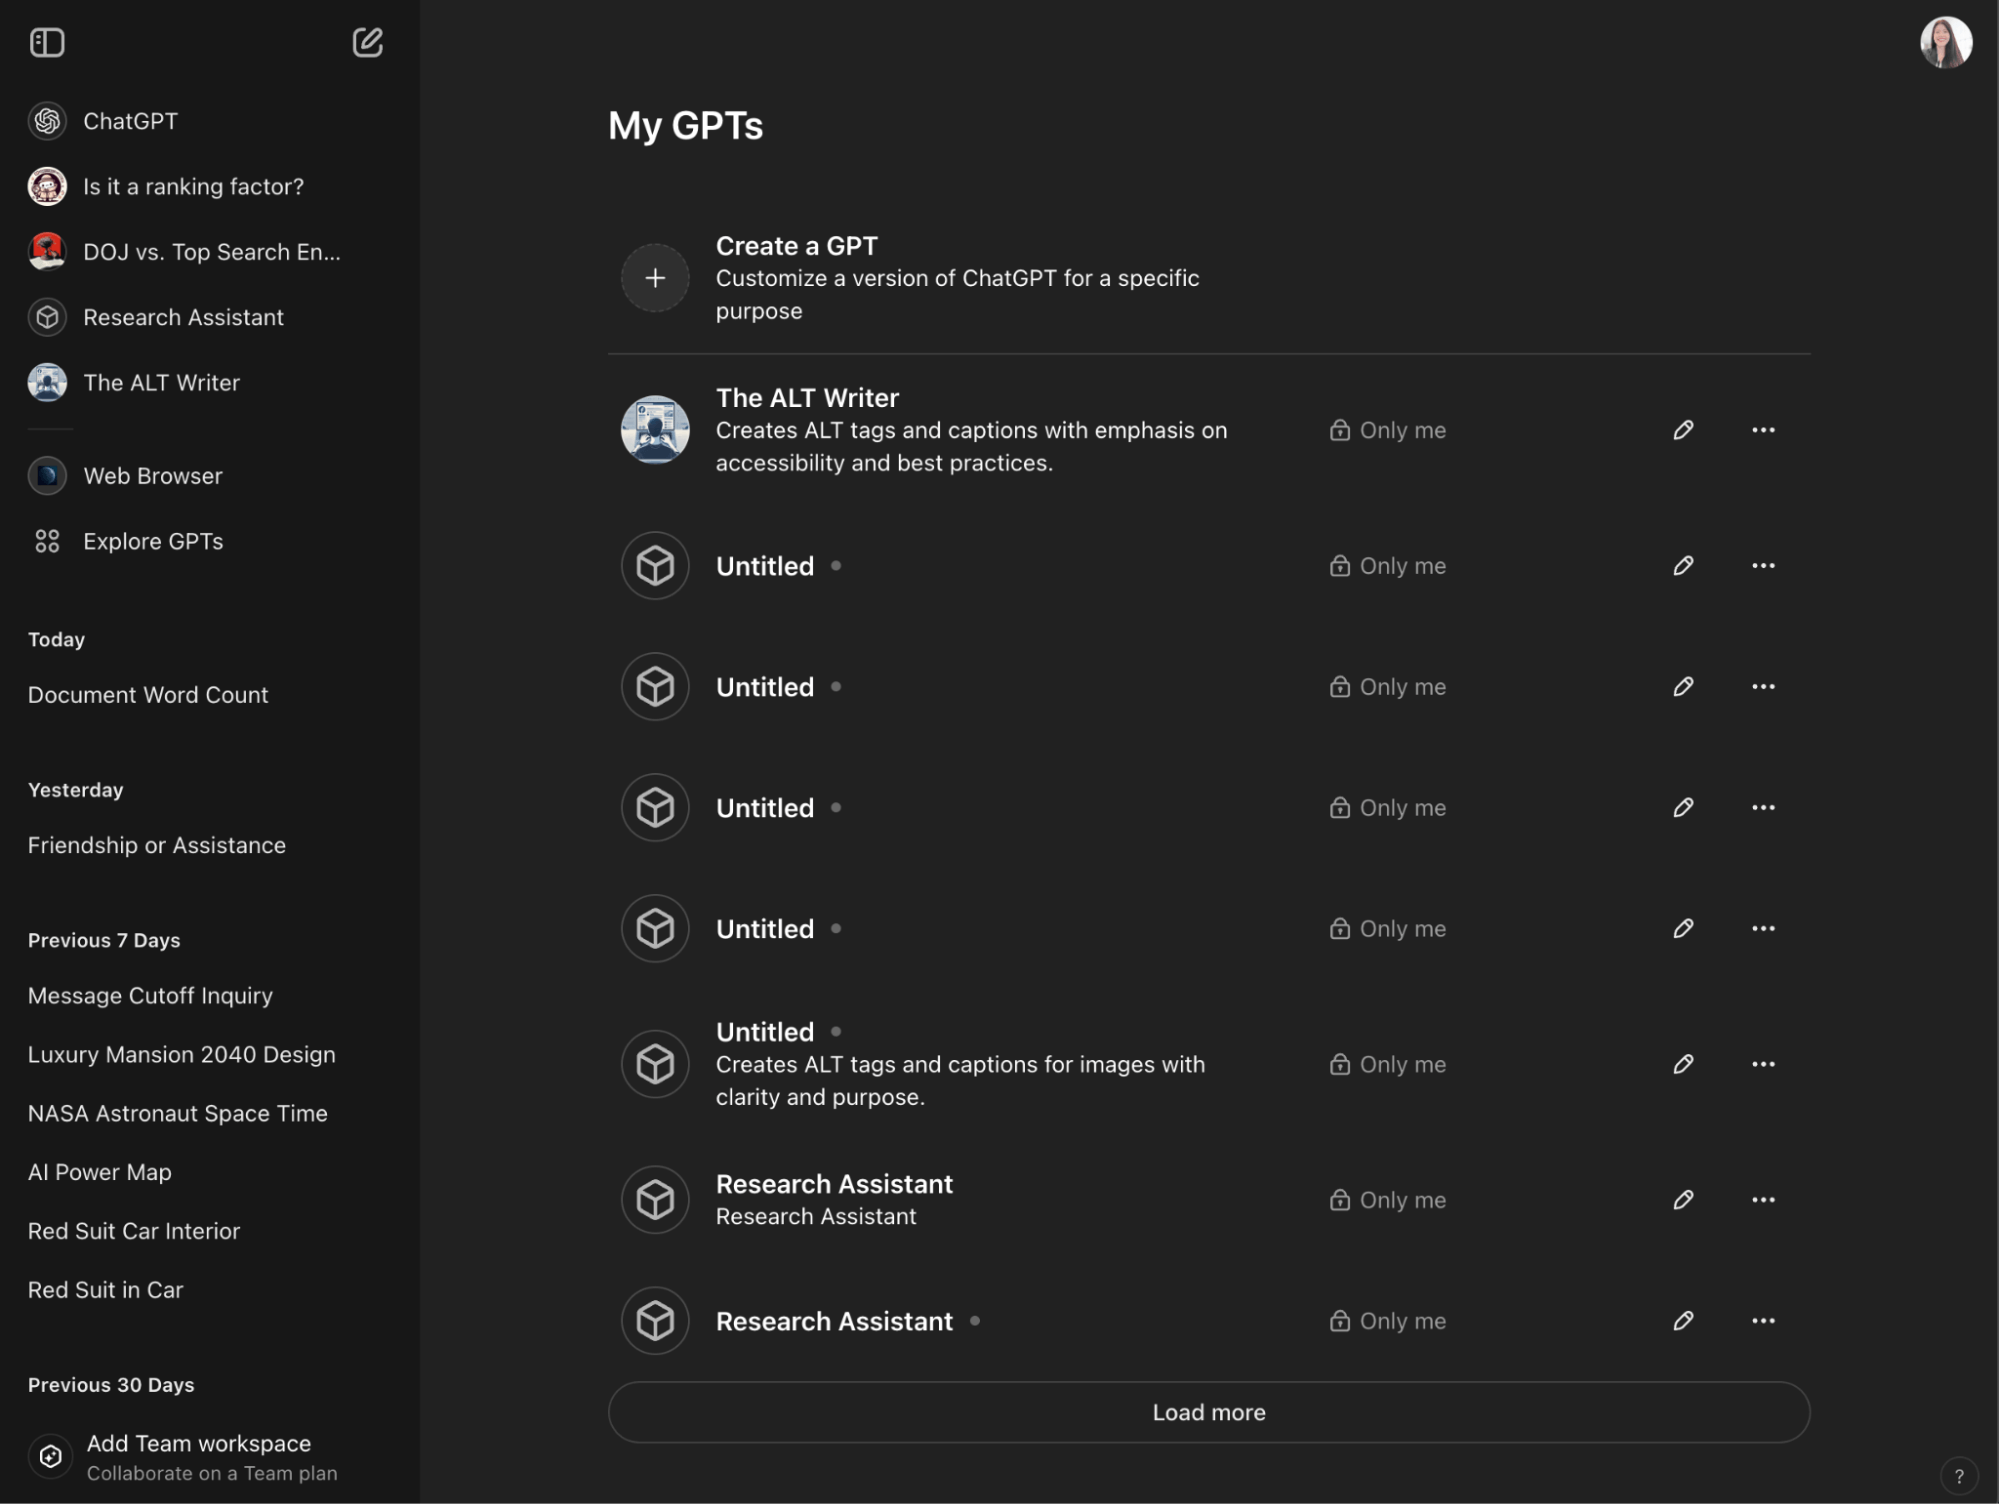Screen dimensions: 1999x1505
Task: Click the DOJ vs. Top Search avatar icon
Action: coord(47,252)
